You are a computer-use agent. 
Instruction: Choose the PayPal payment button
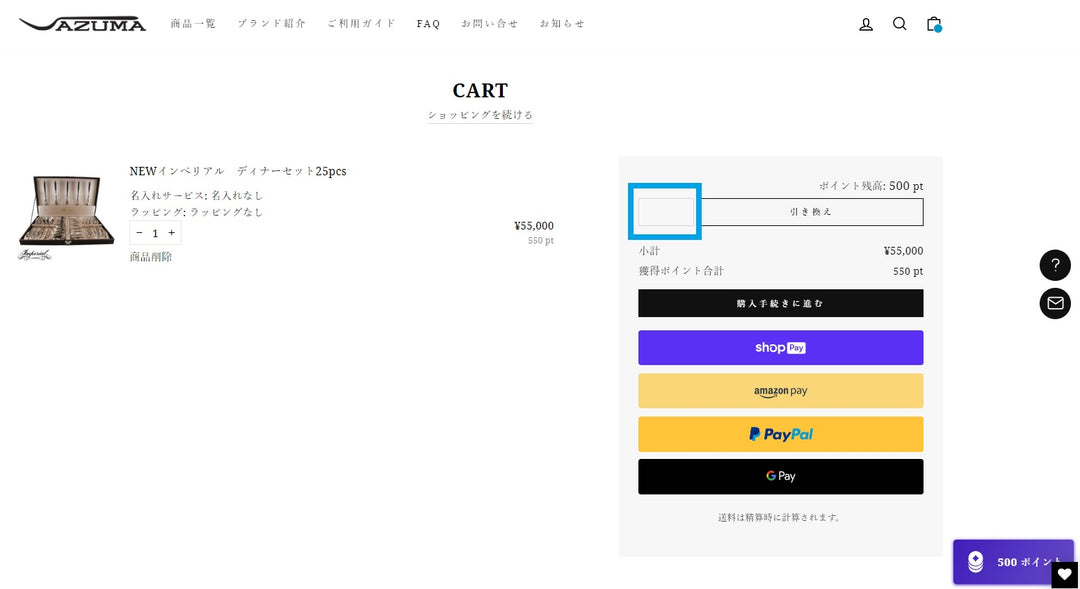click(x=780, y=434)
